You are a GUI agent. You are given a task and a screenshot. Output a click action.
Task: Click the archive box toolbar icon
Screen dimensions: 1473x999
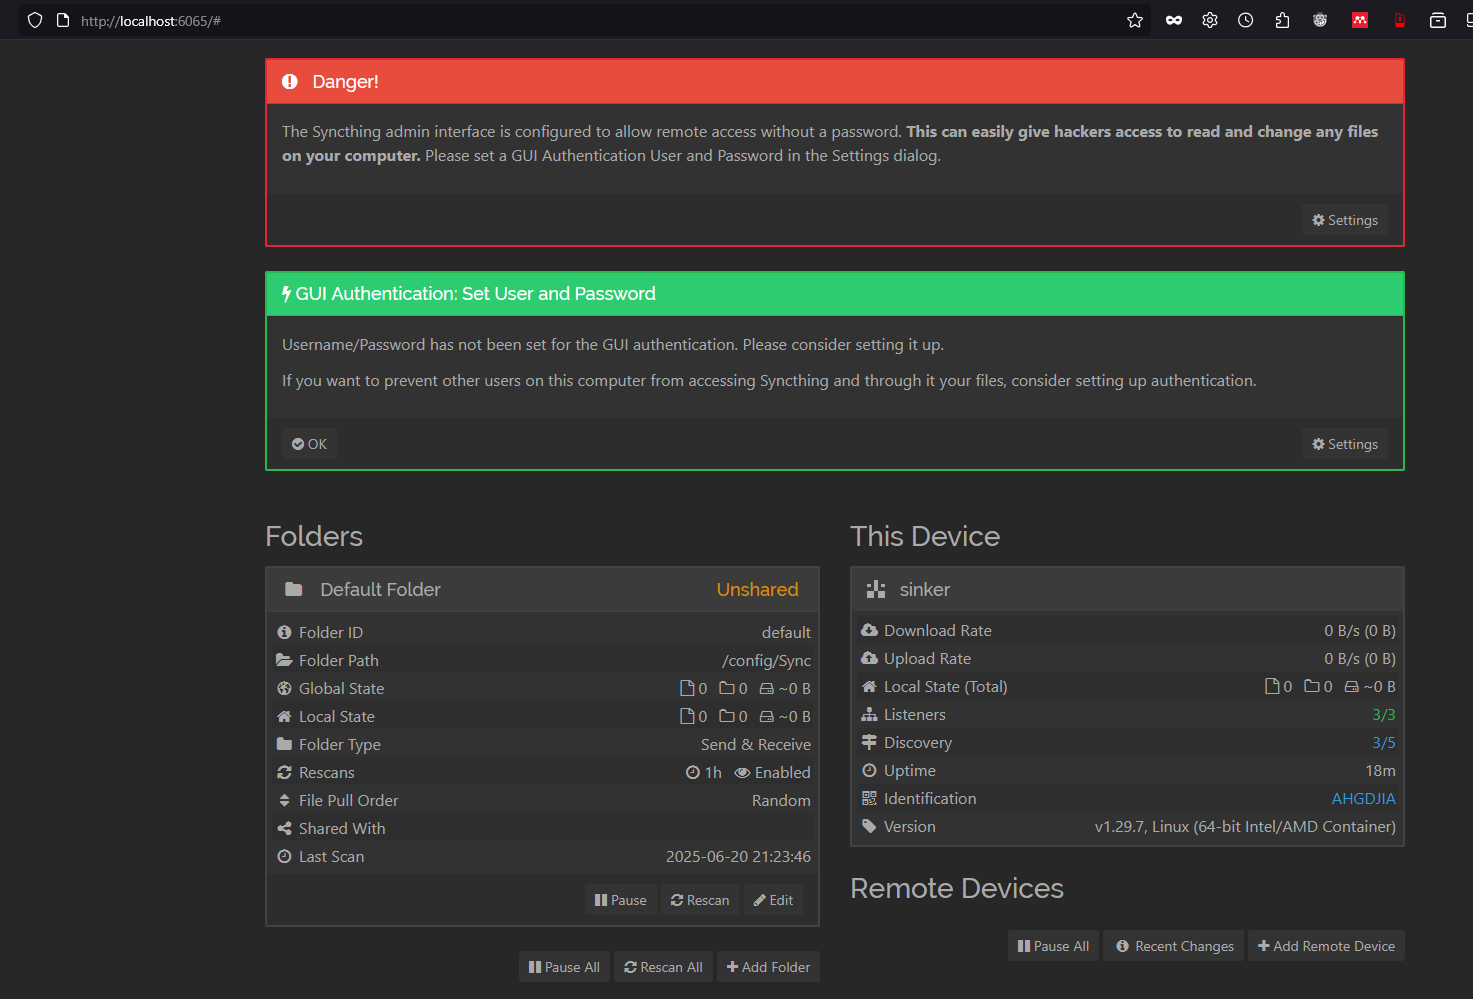tap(1438, 20)
